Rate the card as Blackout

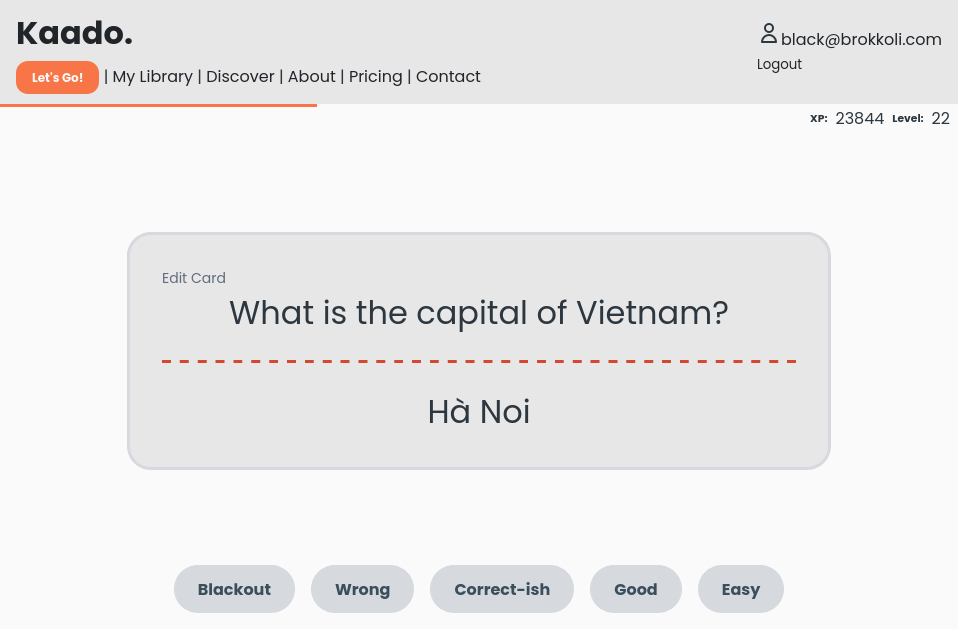coord(235,589)
